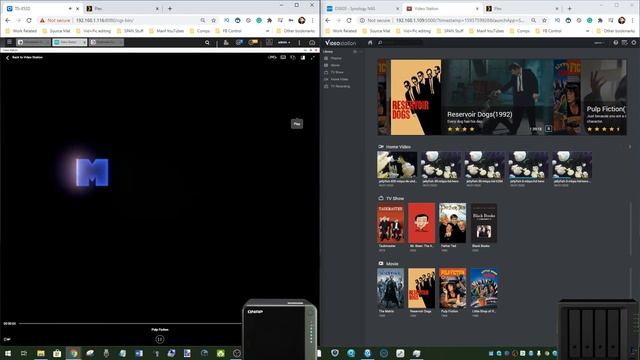Open the Video Station display options icon
Screen dimensions: 640x360
tap(624, 42)
